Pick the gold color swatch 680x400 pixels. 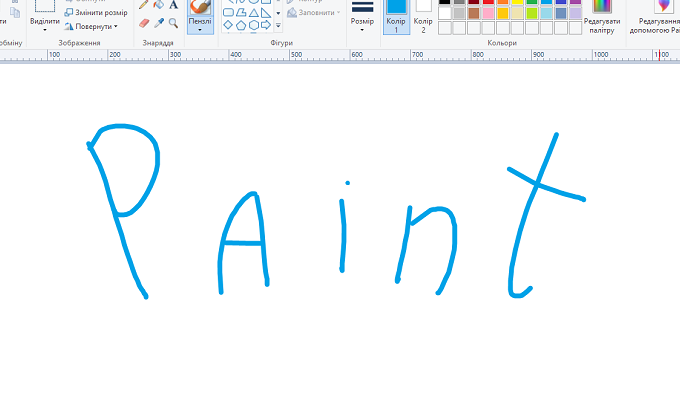503,13
